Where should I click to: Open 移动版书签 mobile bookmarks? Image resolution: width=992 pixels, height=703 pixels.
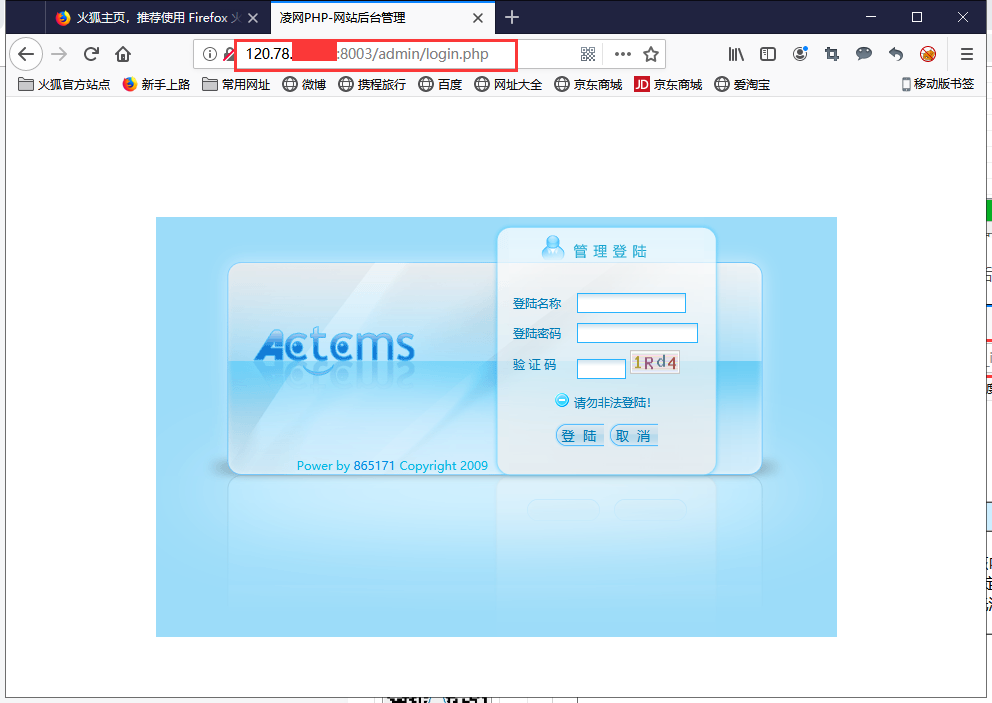pyautogui.click(x=938, y=84)
